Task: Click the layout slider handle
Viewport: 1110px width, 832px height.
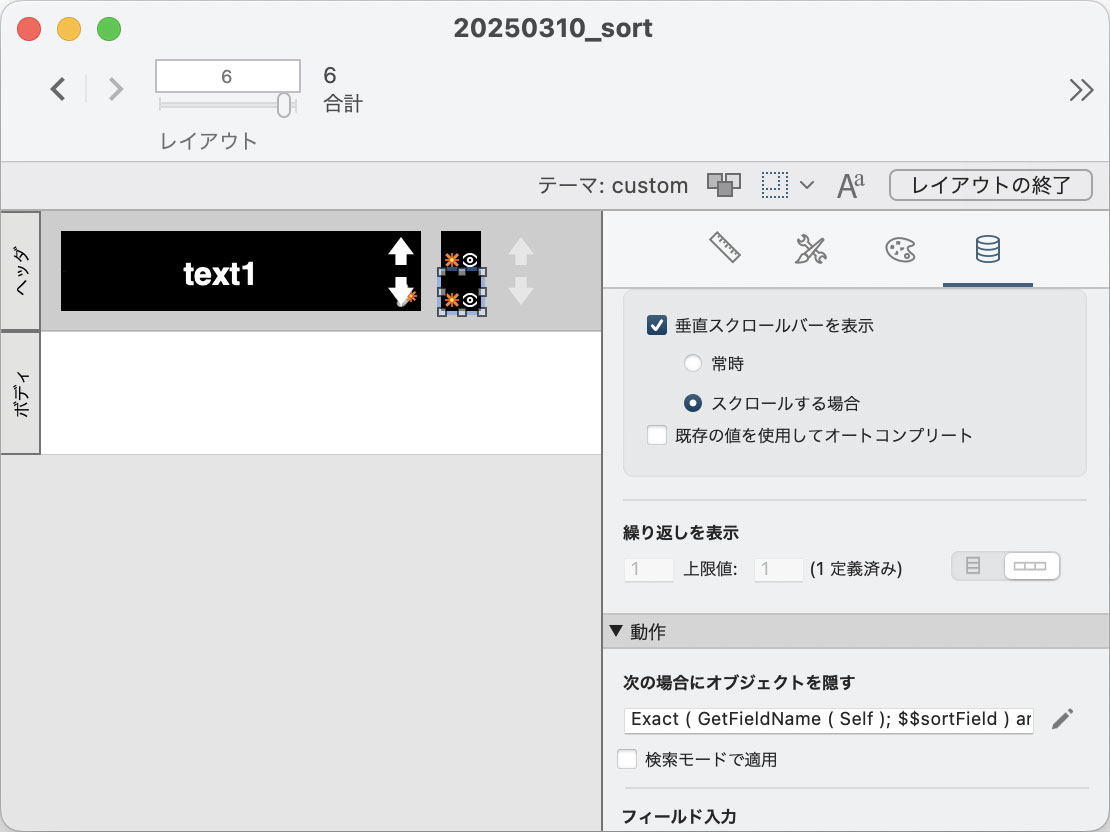Action: [284, 105]
